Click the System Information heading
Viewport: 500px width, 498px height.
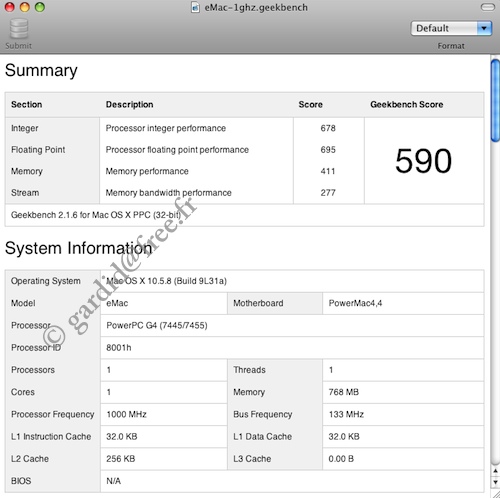(79, 248)
